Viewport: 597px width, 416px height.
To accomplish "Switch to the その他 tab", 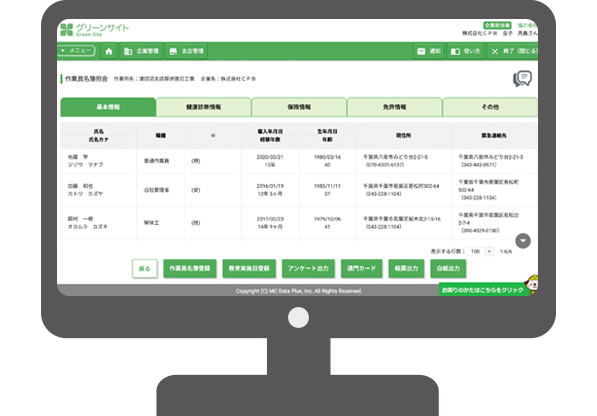I will [x=490, y=107].
